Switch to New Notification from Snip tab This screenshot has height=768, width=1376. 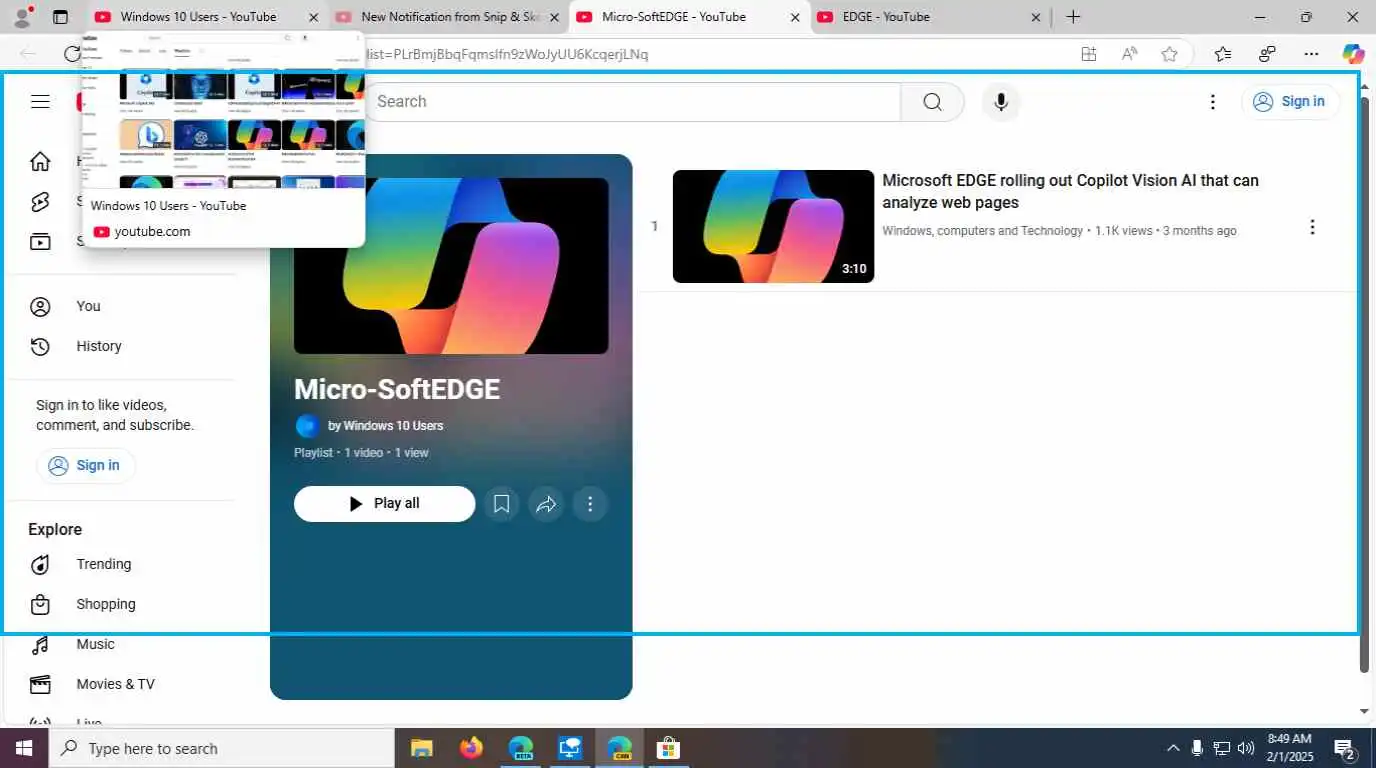click(450, 17)
